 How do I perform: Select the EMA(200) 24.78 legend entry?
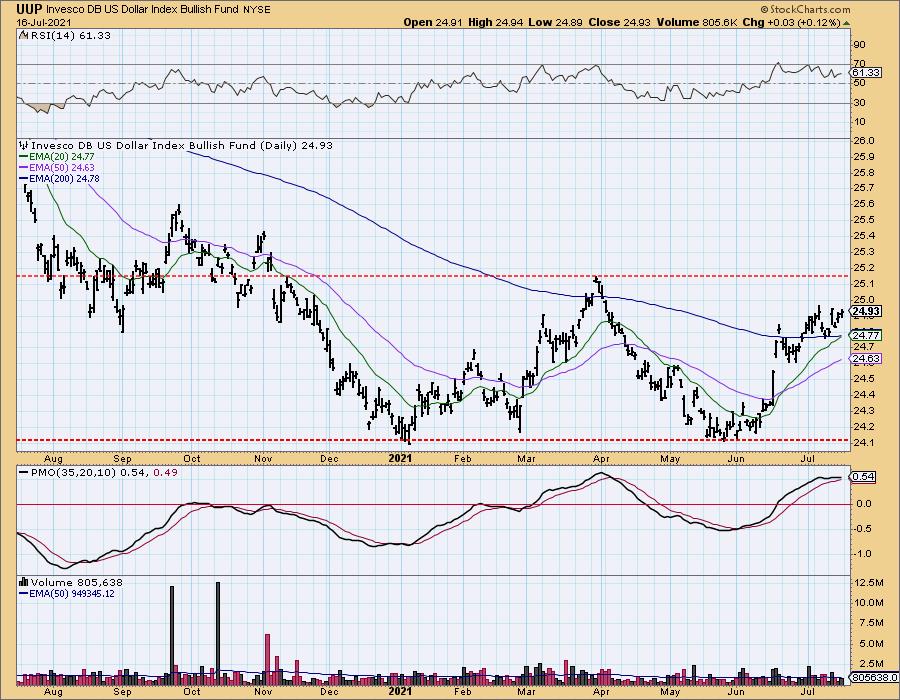(x=59, y=178)
